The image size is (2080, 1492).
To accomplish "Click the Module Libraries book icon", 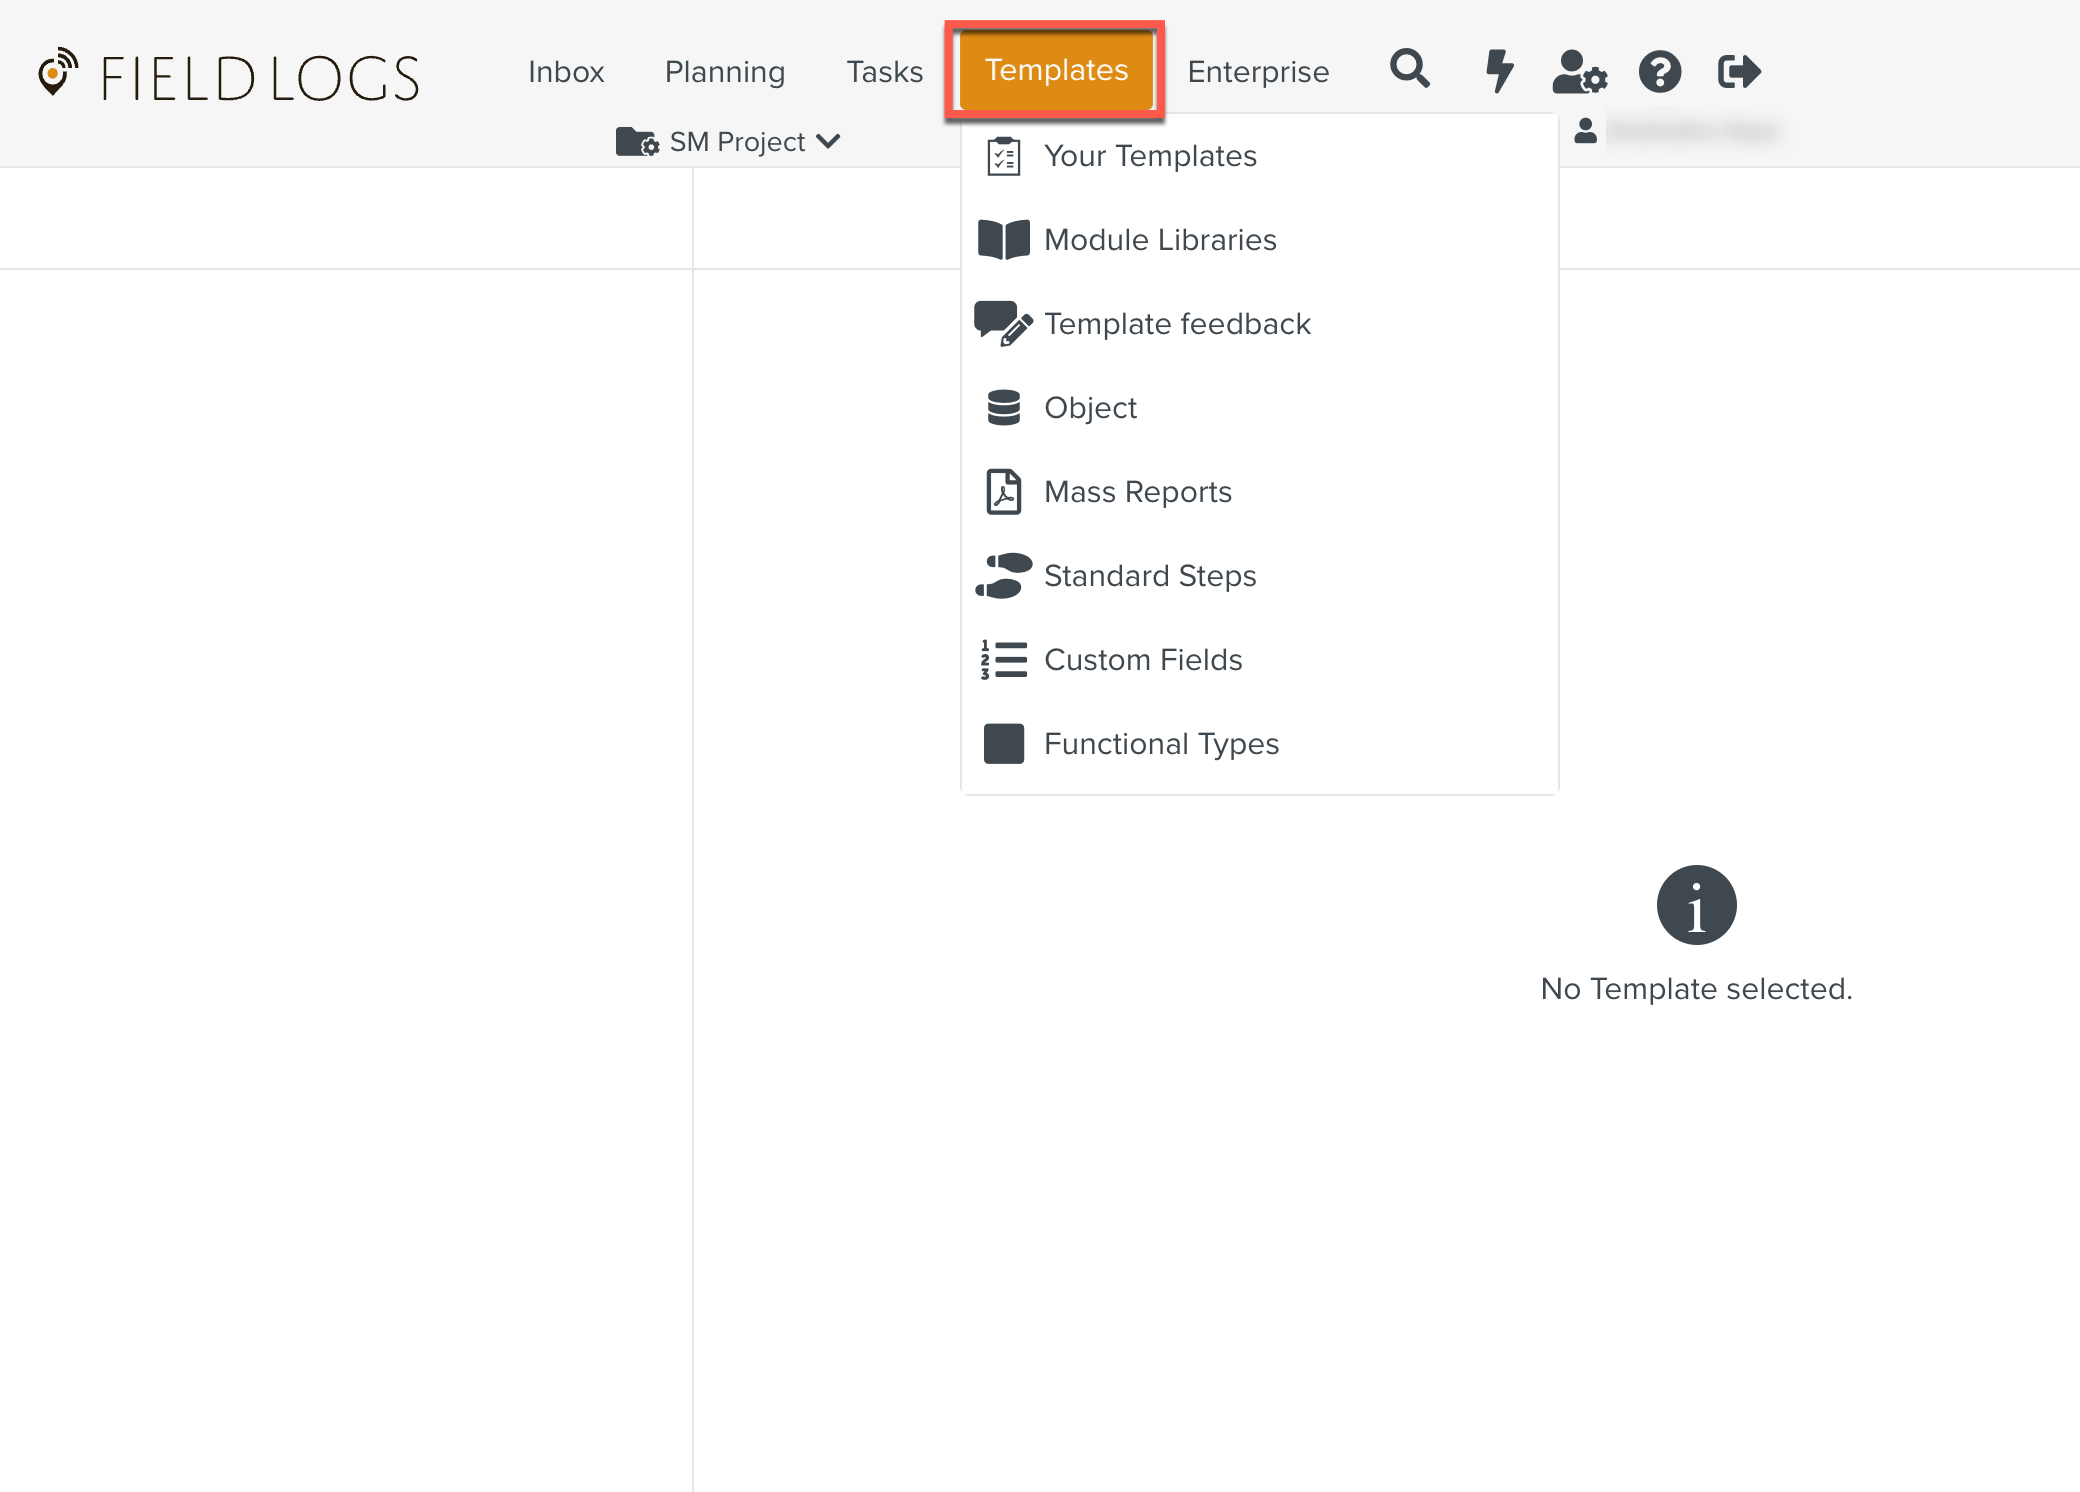I will pyautogui.click(x=1003, y=240).
